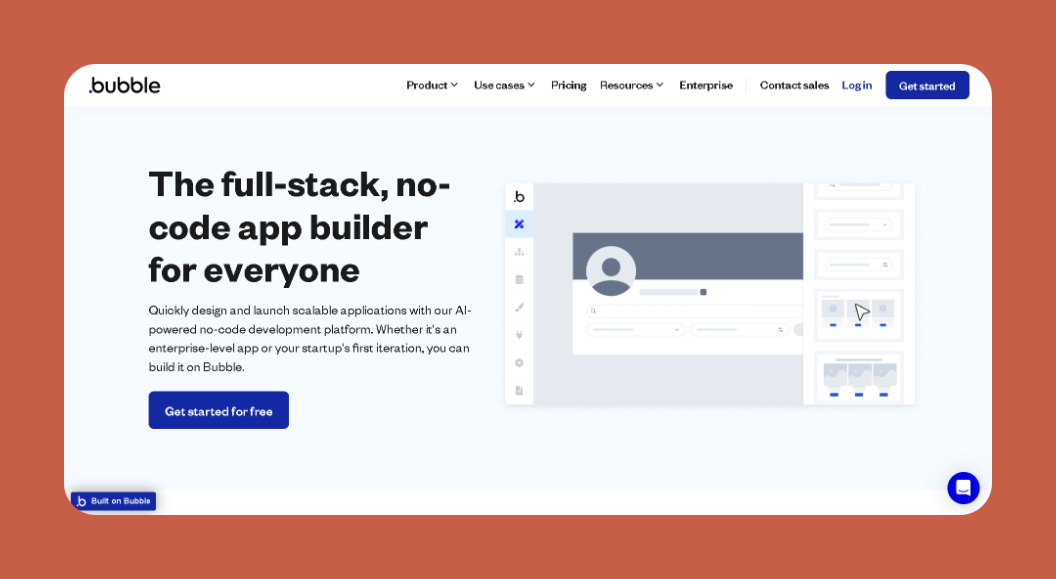Click the Log in link
Screen dimensions: 1056x579
(x=857, y=85)
